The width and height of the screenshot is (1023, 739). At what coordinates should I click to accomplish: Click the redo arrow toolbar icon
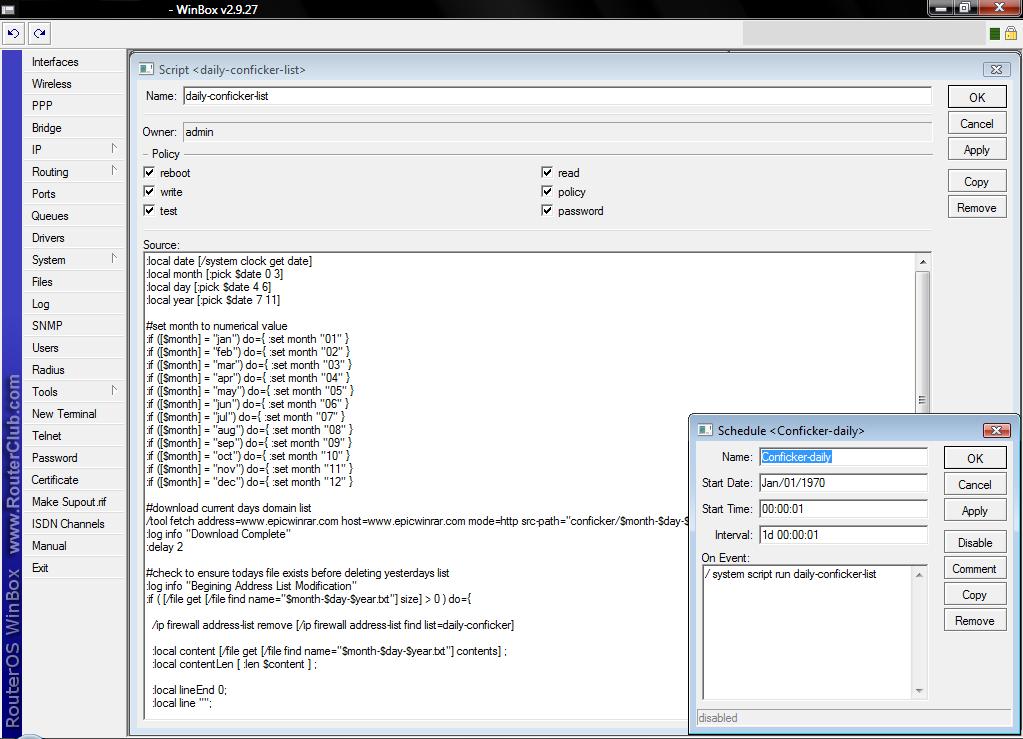(39, 33)
